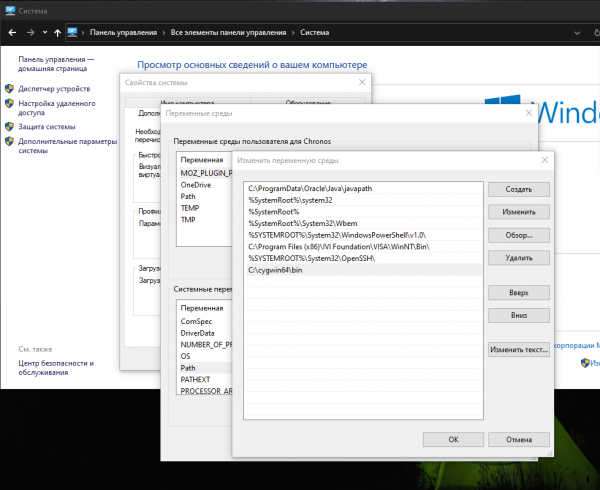Click the forward navigation arrow
This screenshot has height=490, width=600.
click(x=28, y=32)
